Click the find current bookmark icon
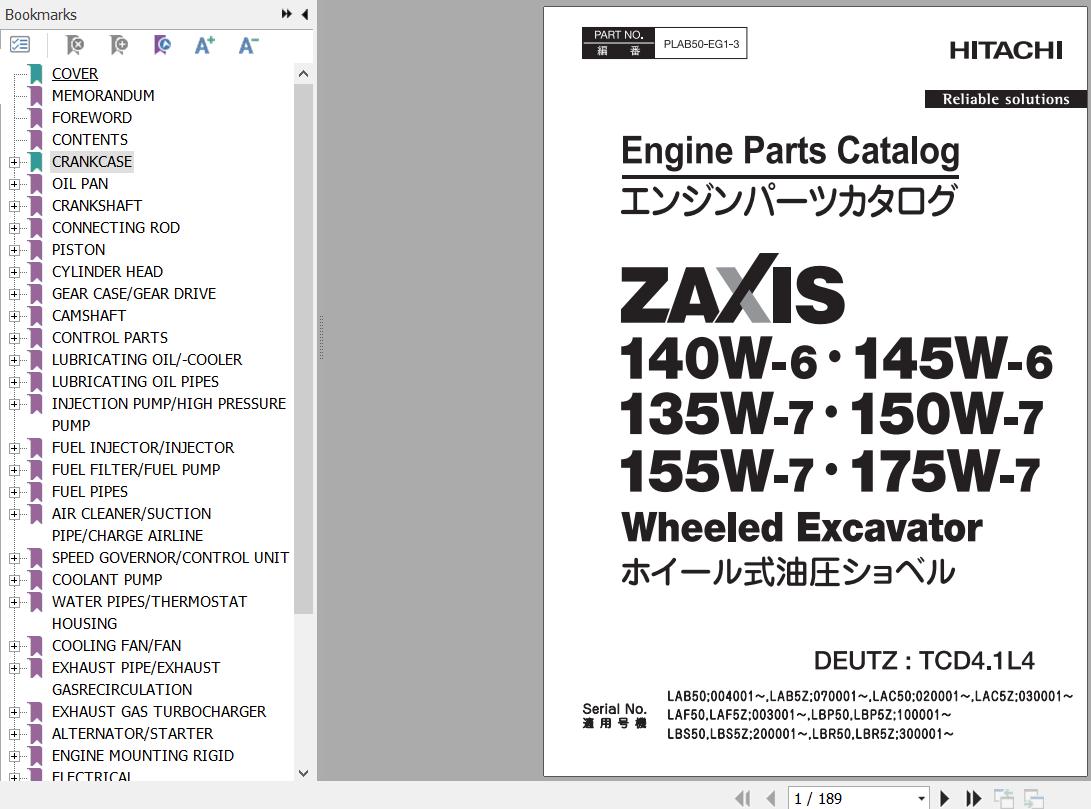 pos(161,45)
